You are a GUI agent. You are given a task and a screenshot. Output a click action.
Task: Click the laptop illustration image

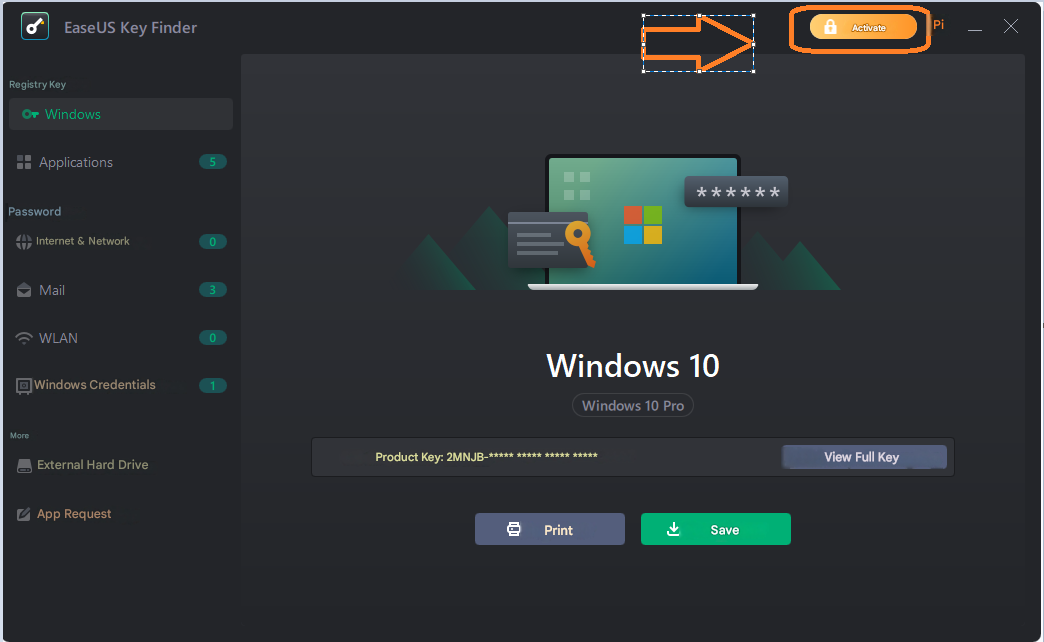[643, 222]
